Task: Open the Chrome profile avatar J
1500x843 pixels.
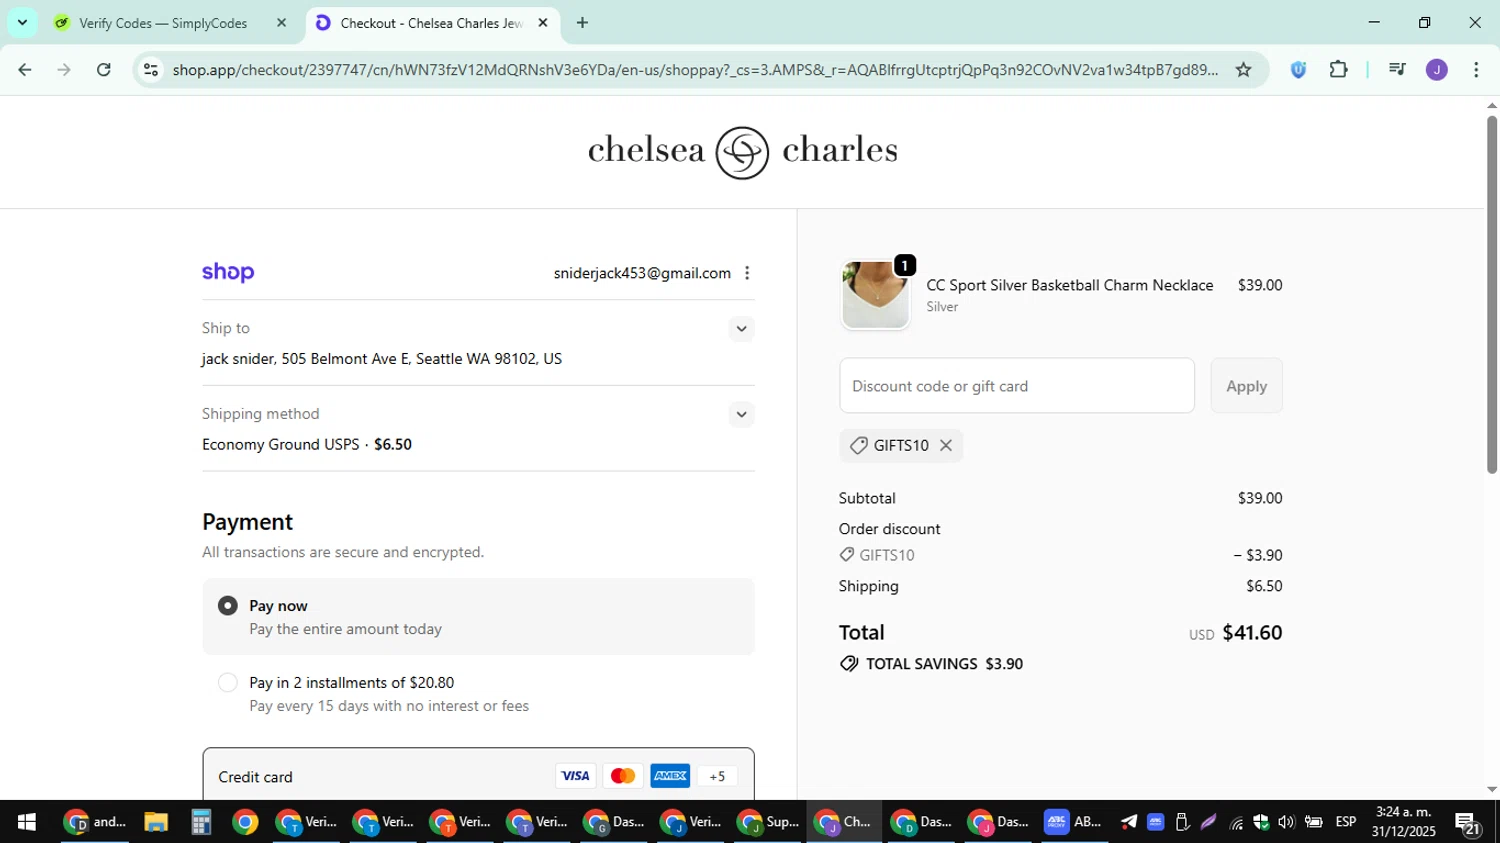Action: [1437, 69]
